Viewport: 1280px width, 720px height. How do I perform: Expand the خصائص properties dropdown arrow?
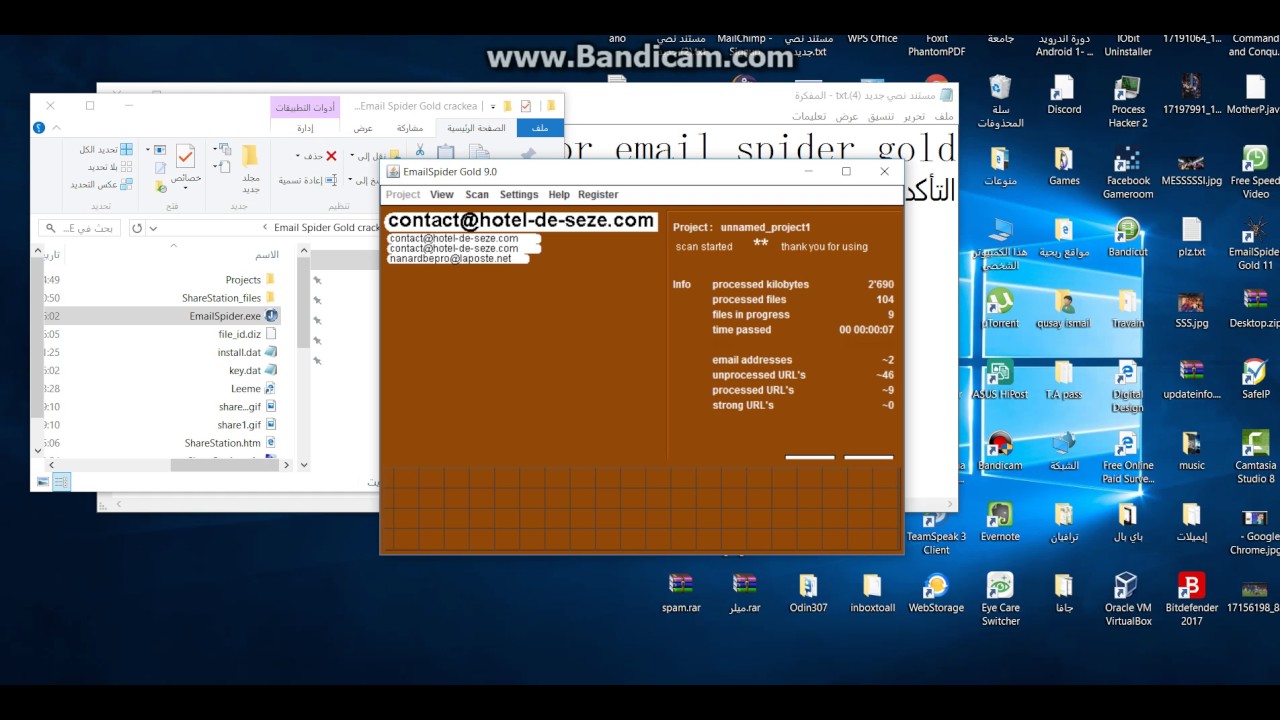pos(185,189)
